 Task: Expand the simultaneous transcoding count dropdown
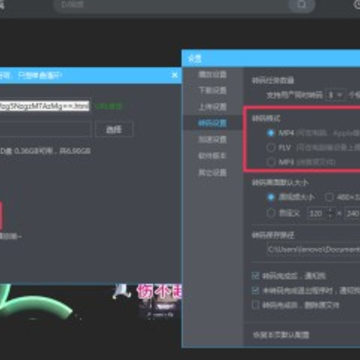(x=336, y=95)
